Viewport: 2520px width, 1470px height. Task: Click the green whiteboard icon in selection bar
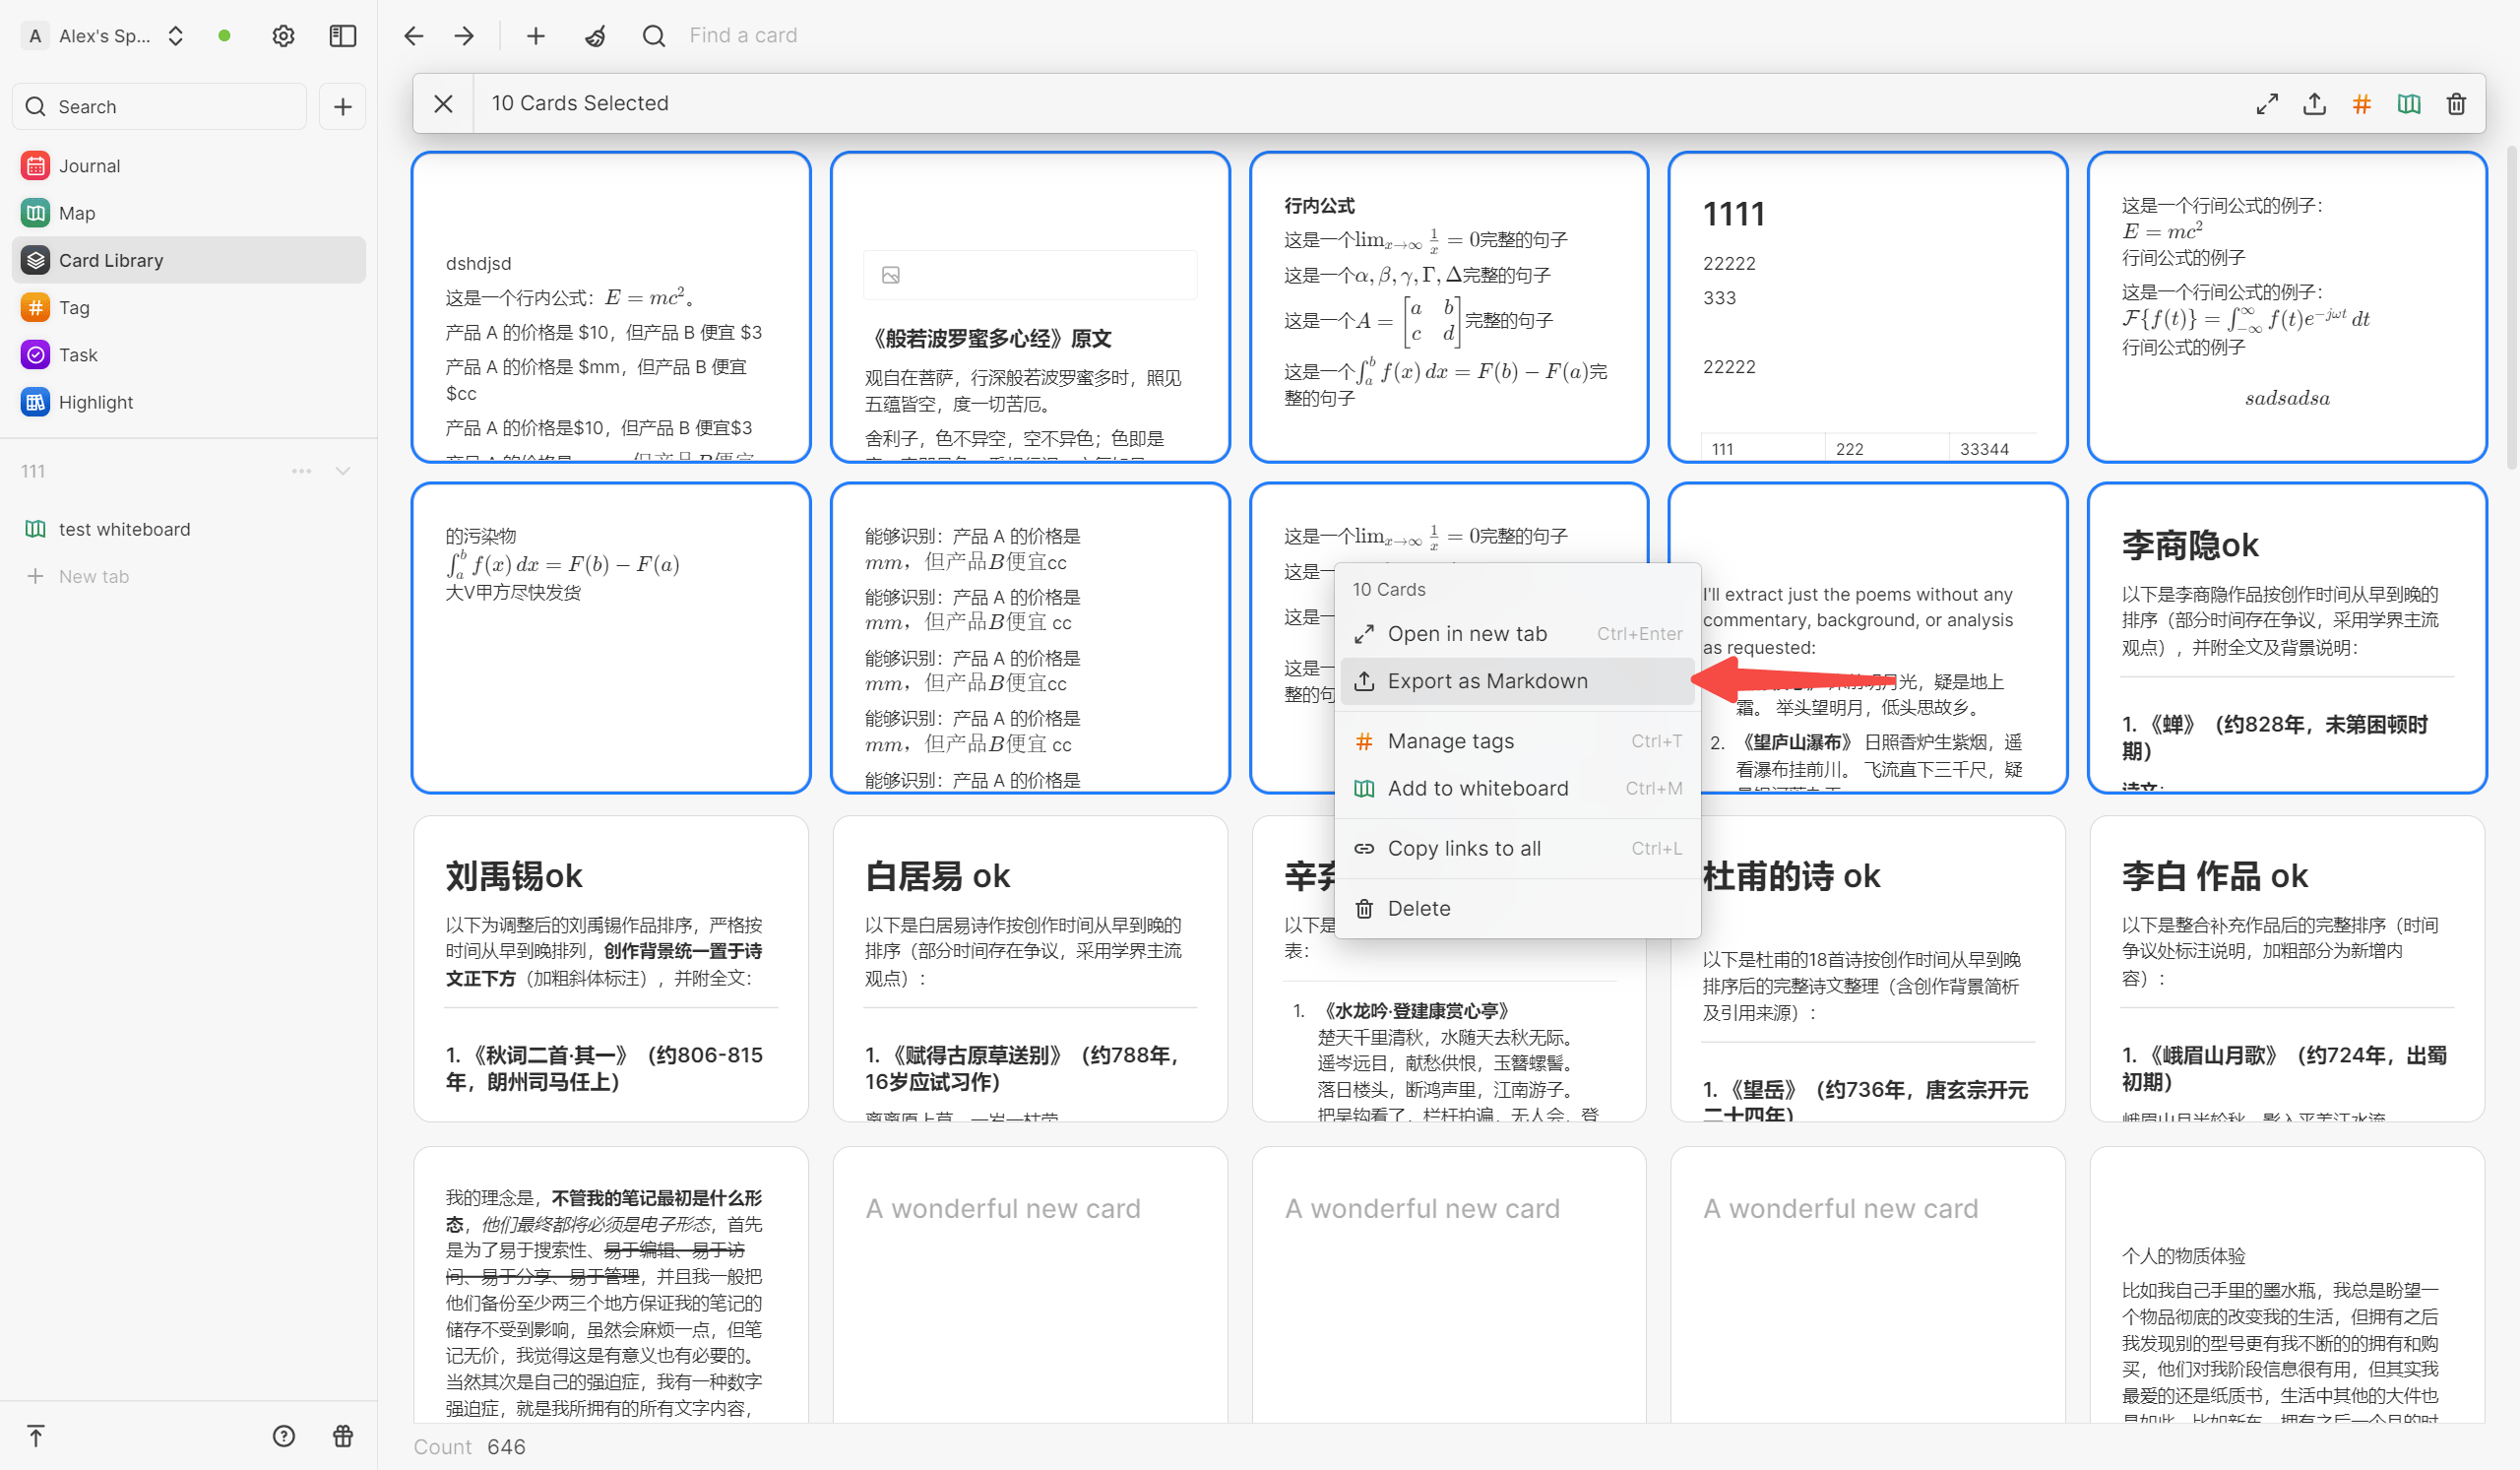pos(2408,103)
